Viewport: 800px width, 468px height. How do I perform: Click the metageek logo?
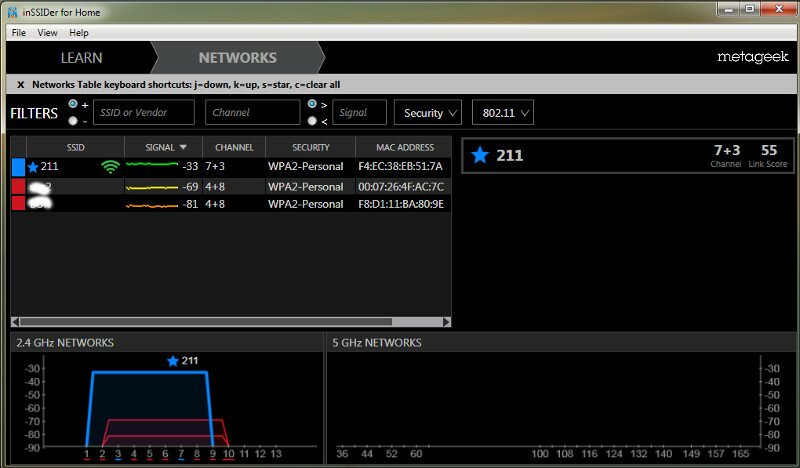pyautogui.click(x=753, y=57)
